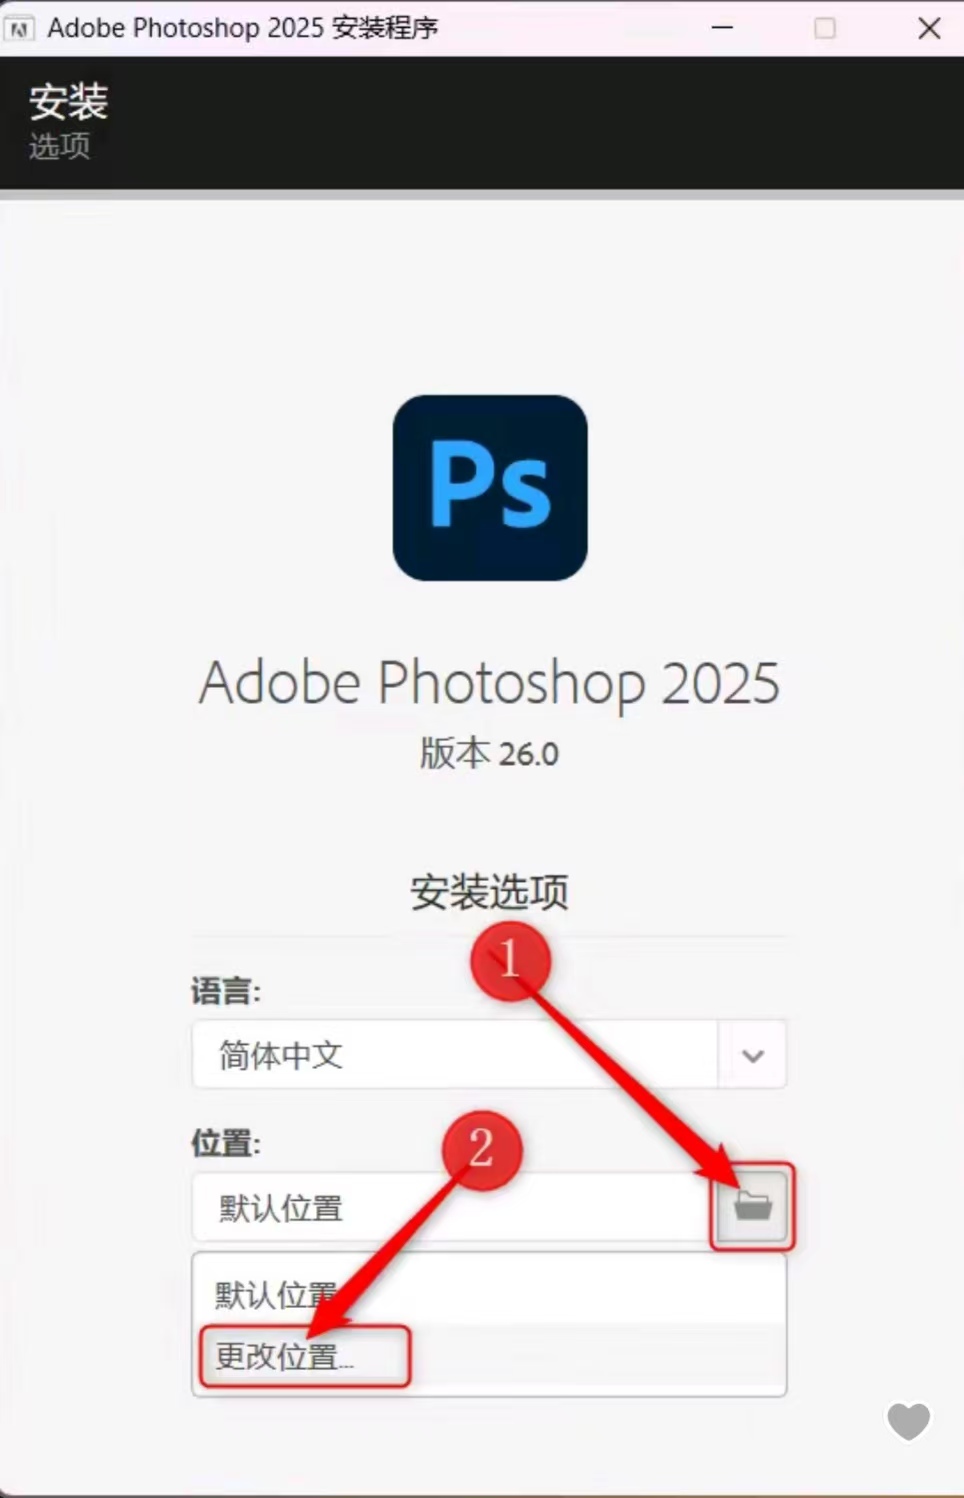This screenshot has height=1498, width=964.
Task: Click the 安装 header title in dark banner
Action: coord(68,101)
